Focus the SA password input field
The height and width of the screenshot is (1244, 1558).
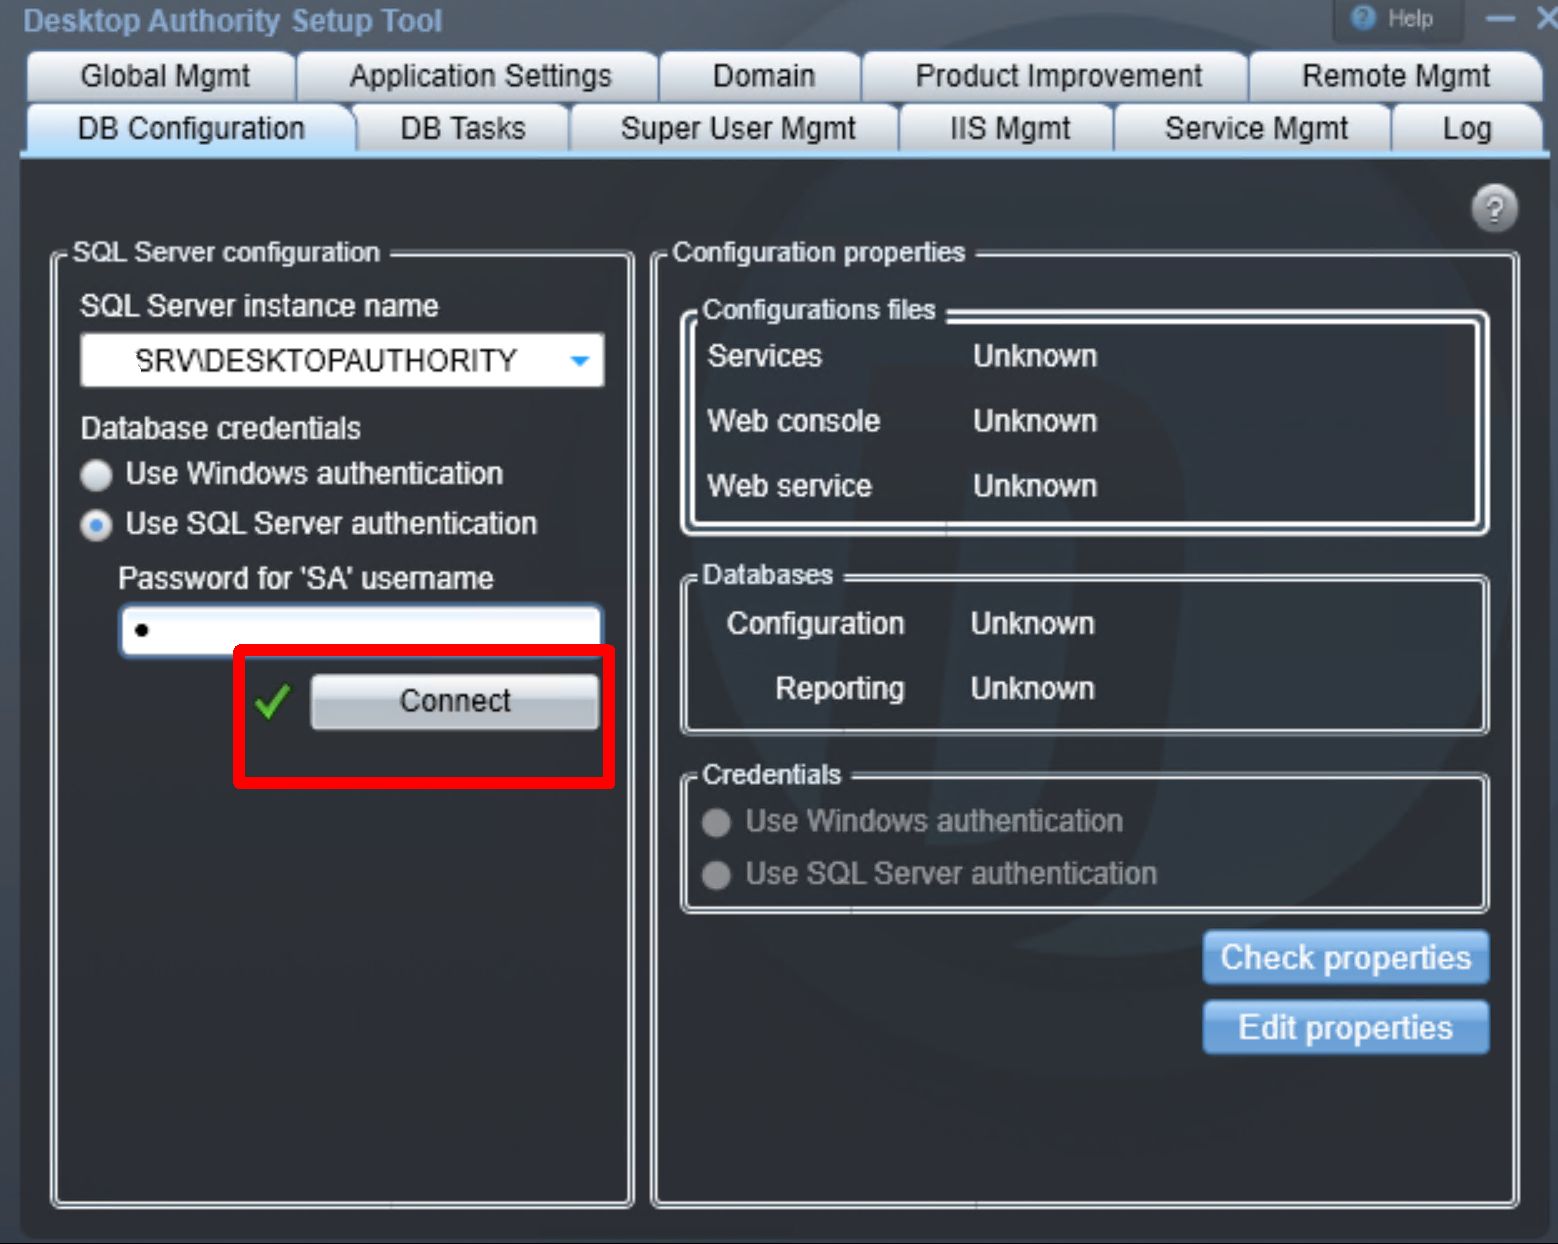point(361,630)
